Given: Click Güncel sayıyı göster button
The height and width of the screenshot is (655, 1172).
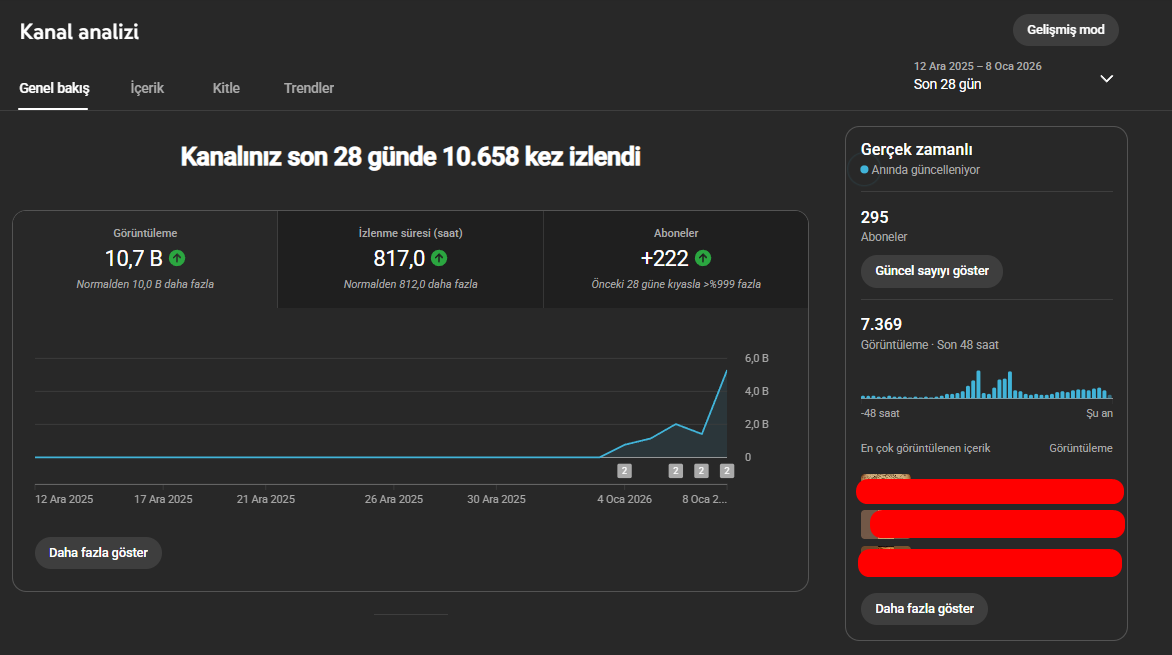Looking at the screenshot, I should [931, 271].
